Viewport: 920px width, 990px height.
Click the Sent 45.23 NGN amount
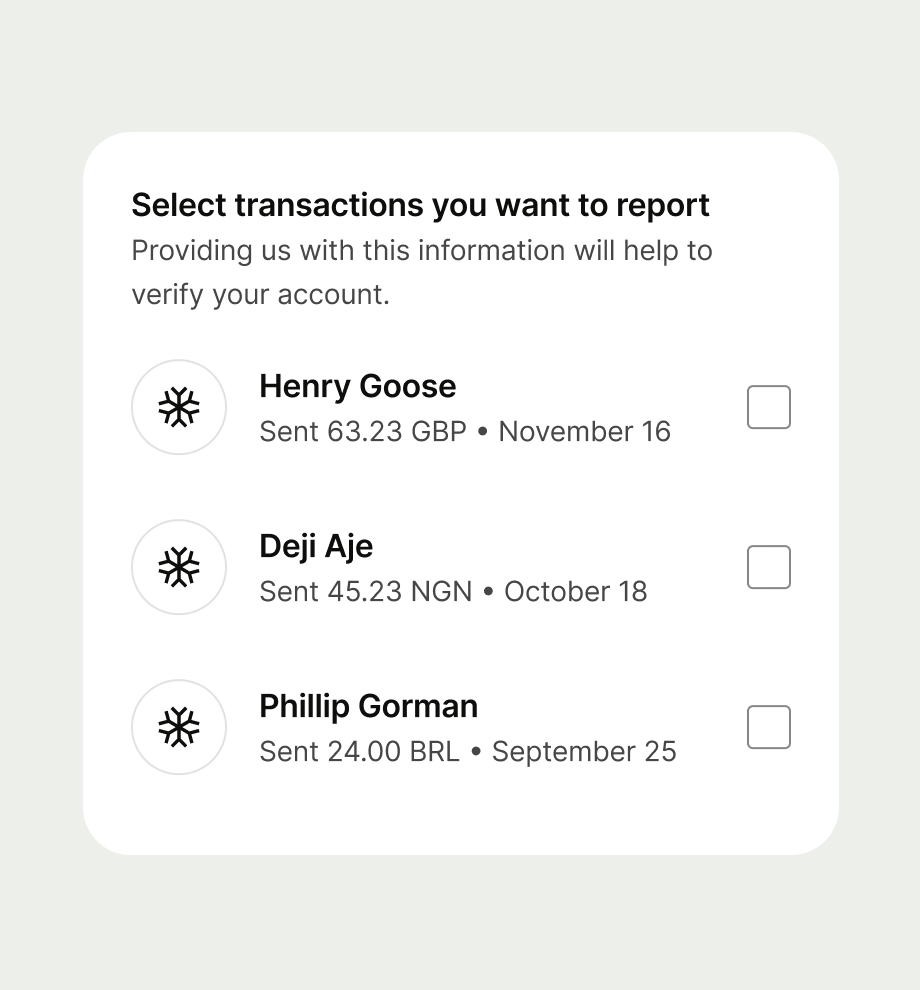365,592
